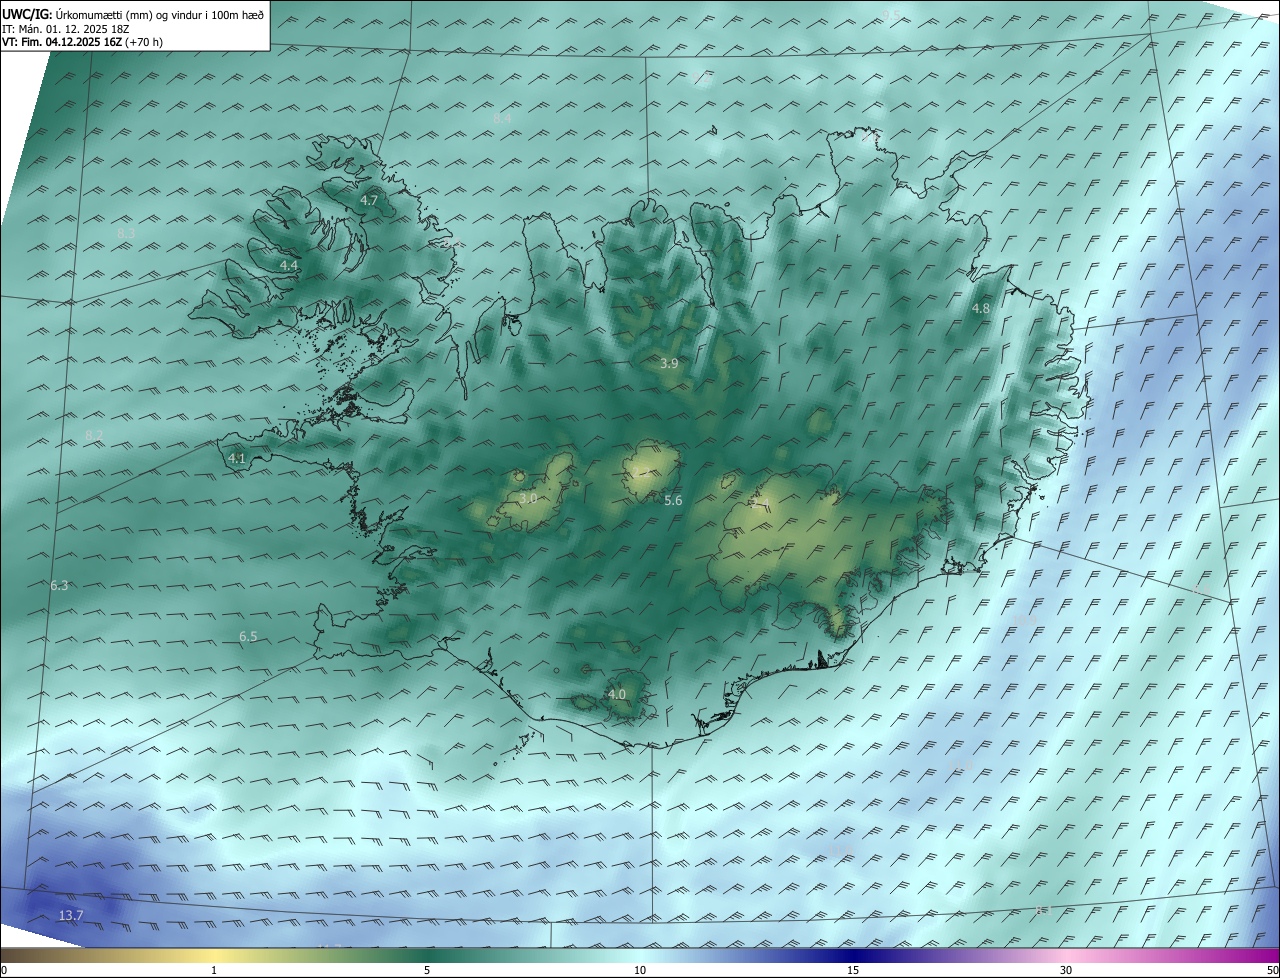1280x978 pixels.
Task: Click the 4.8 value label in east Iceland
Action: 981,308
